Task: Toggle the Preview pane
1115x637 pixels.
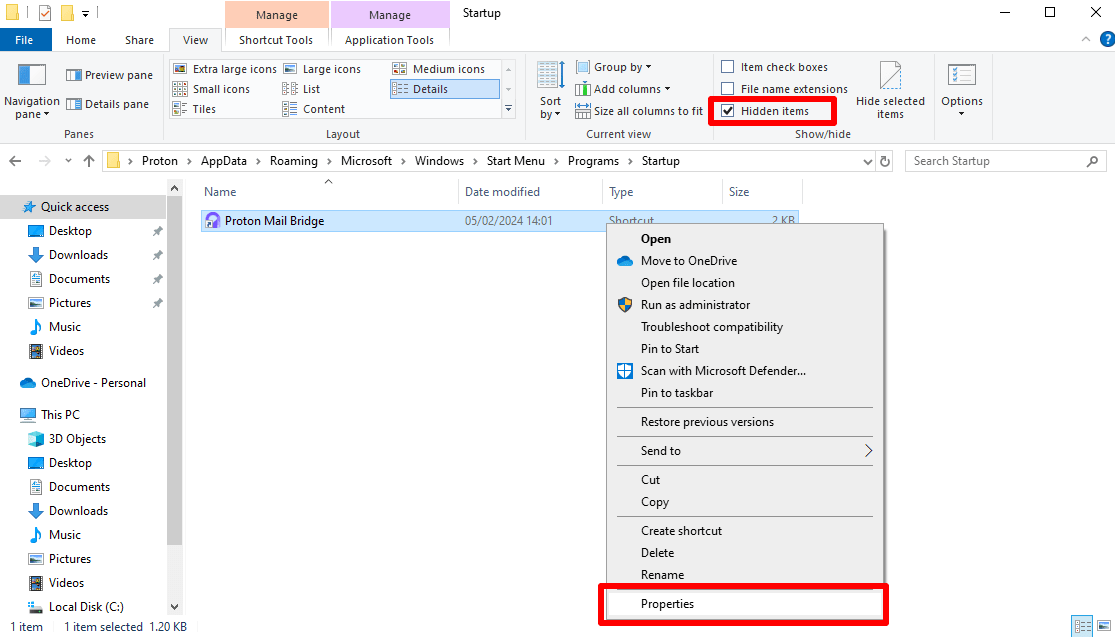Action: (110, 75)
